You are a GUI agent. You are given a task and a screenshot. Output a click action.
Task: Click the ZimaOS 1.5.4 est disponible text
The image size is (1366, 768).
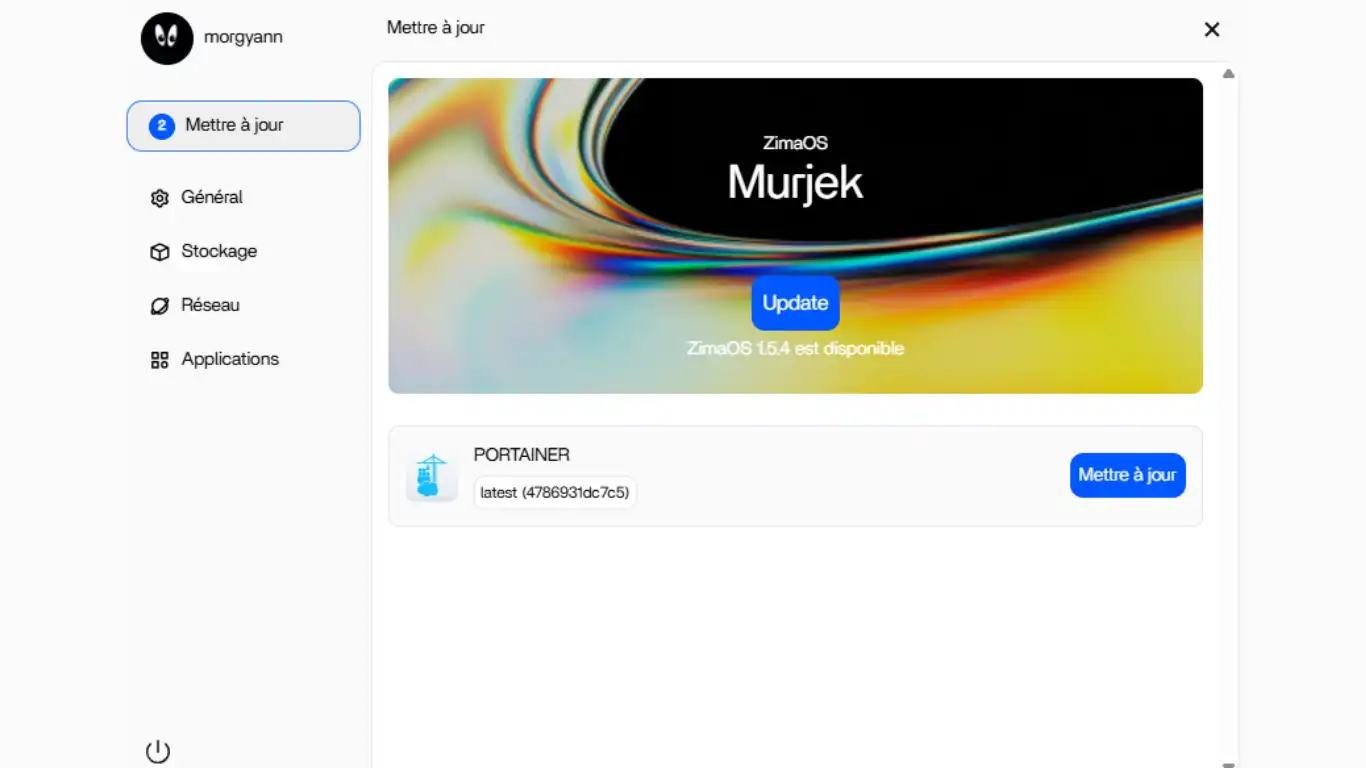pyautogui.click(x=795, y=348)
